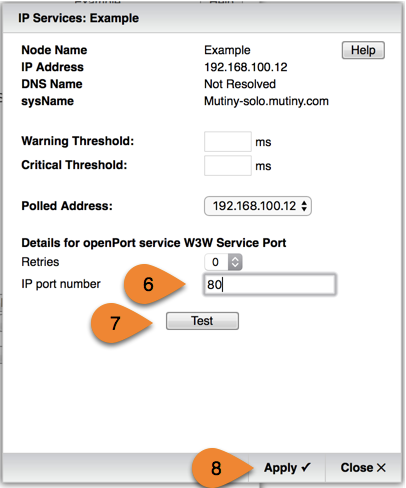Click the Node Name value Example
The image size is (406, 488).
click(x=227, y=50)
